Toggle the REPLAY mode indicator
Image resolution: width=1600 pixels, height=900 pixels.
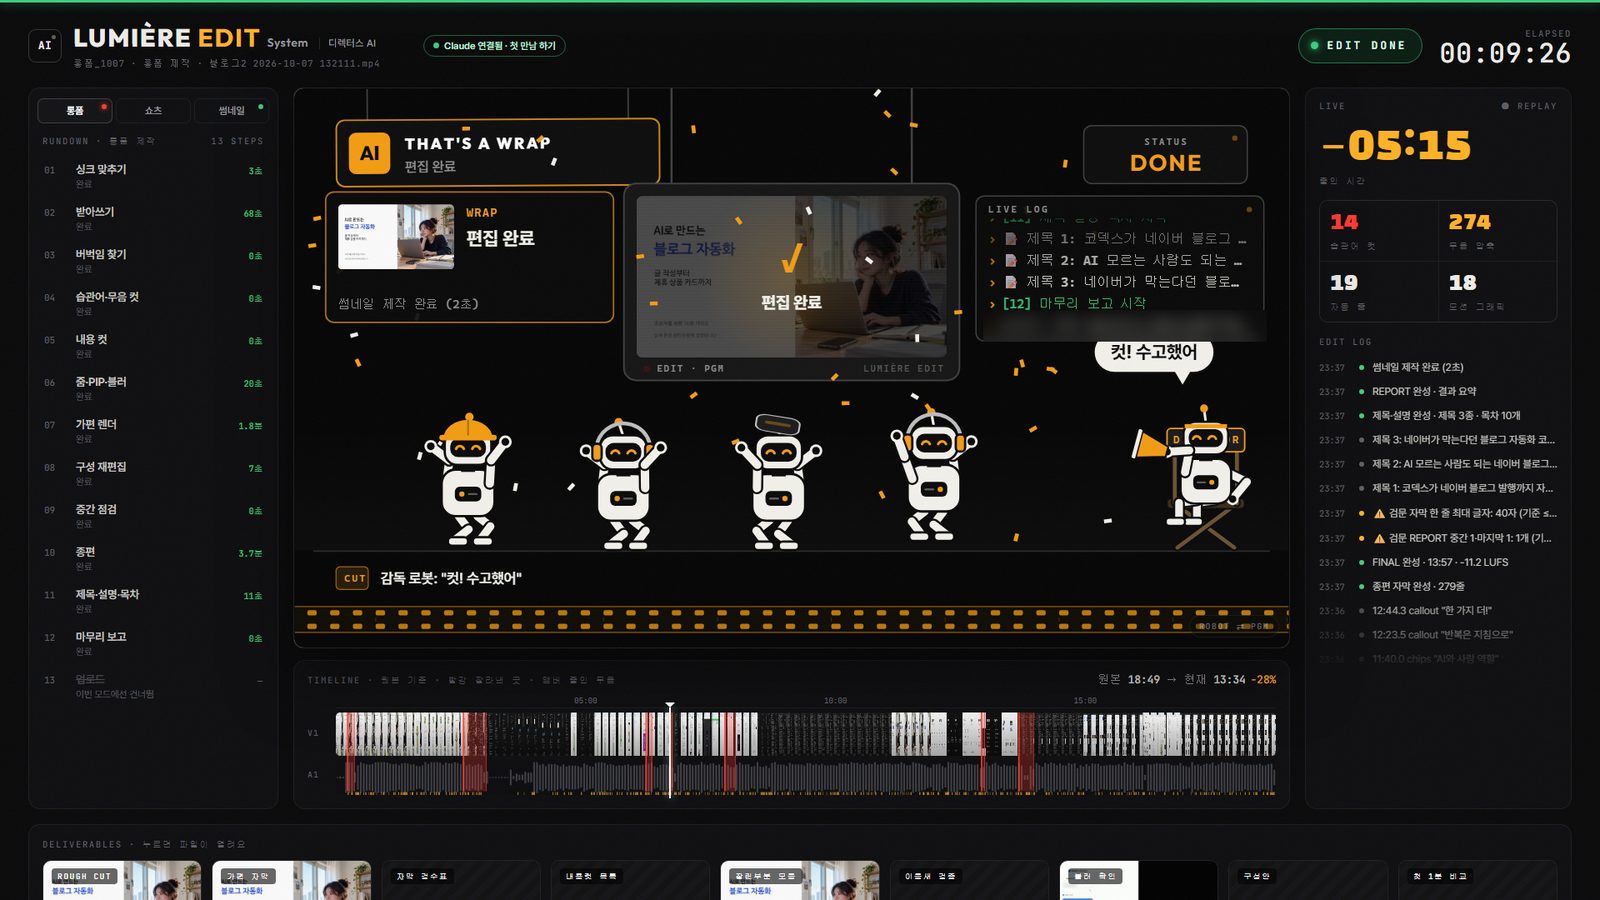(x=1529, y=106)
